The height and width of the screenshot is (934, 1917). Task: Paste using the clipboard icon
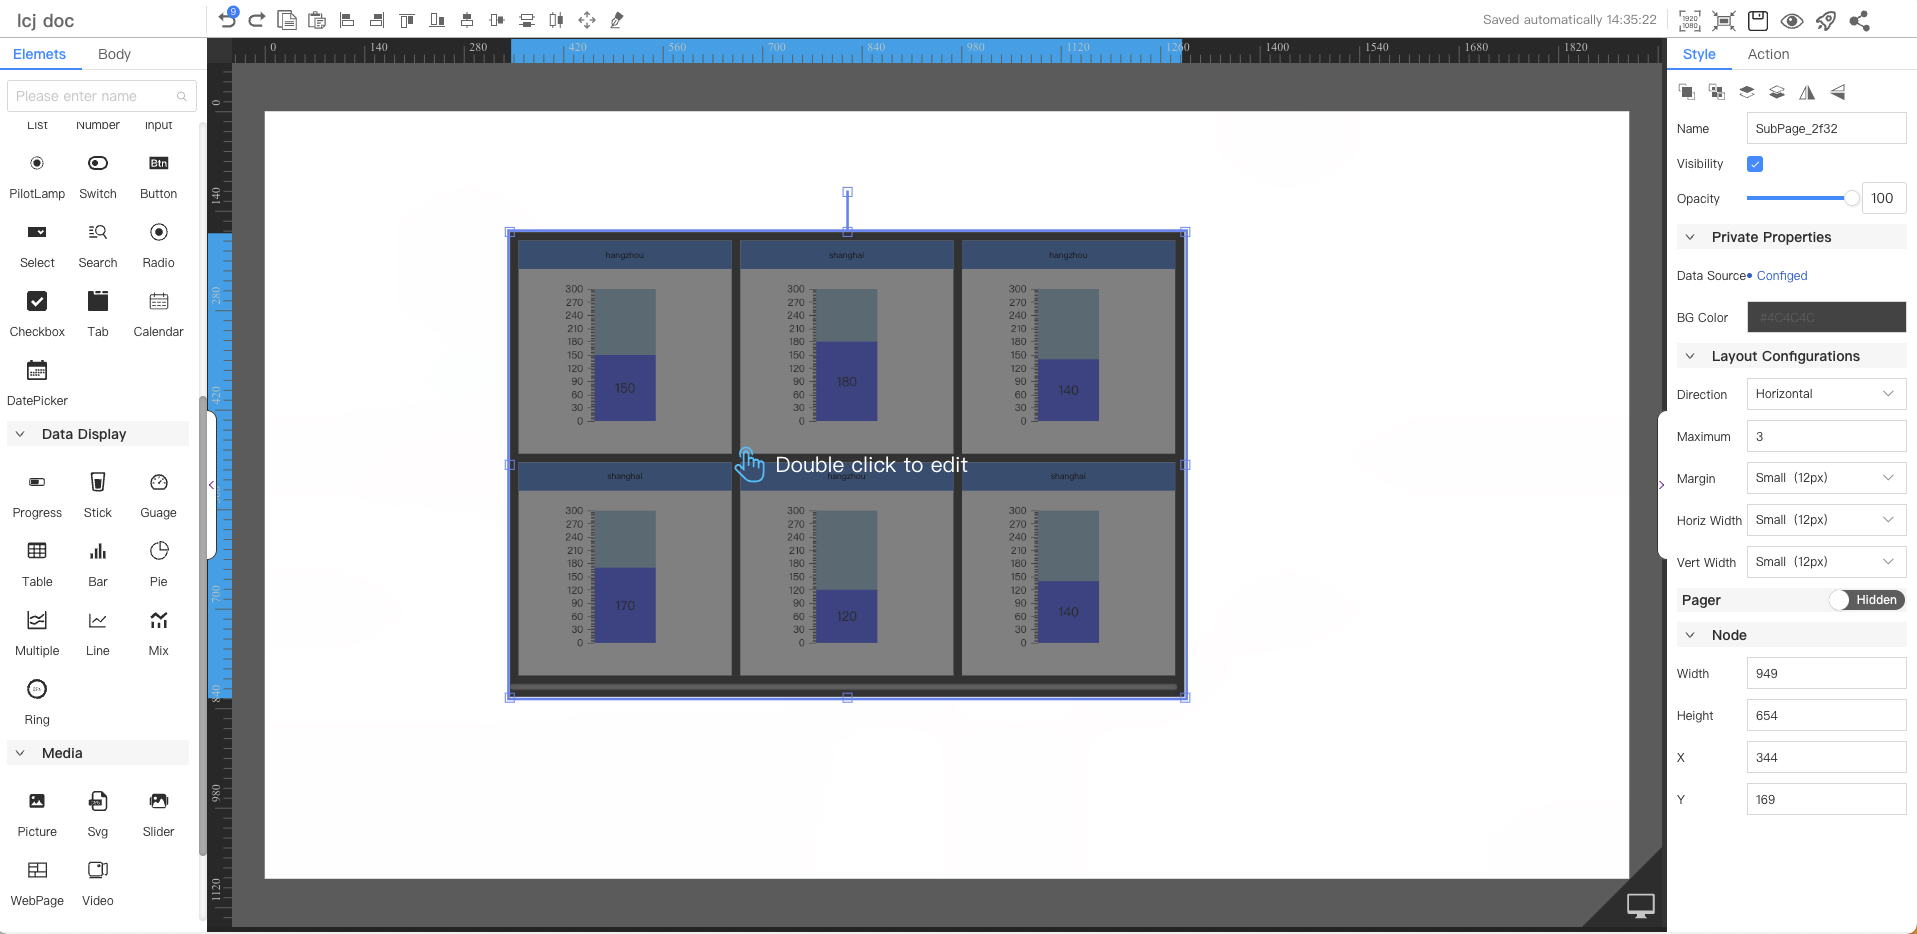click(x=317, y=20)
